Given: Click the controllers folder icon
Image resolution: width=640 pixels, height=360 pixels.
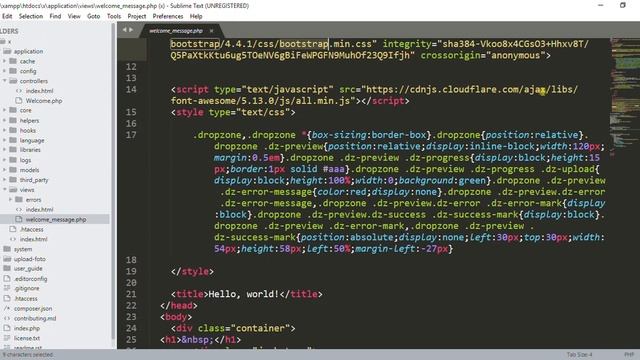Looking at the screenshot, I should click(13, 81).
